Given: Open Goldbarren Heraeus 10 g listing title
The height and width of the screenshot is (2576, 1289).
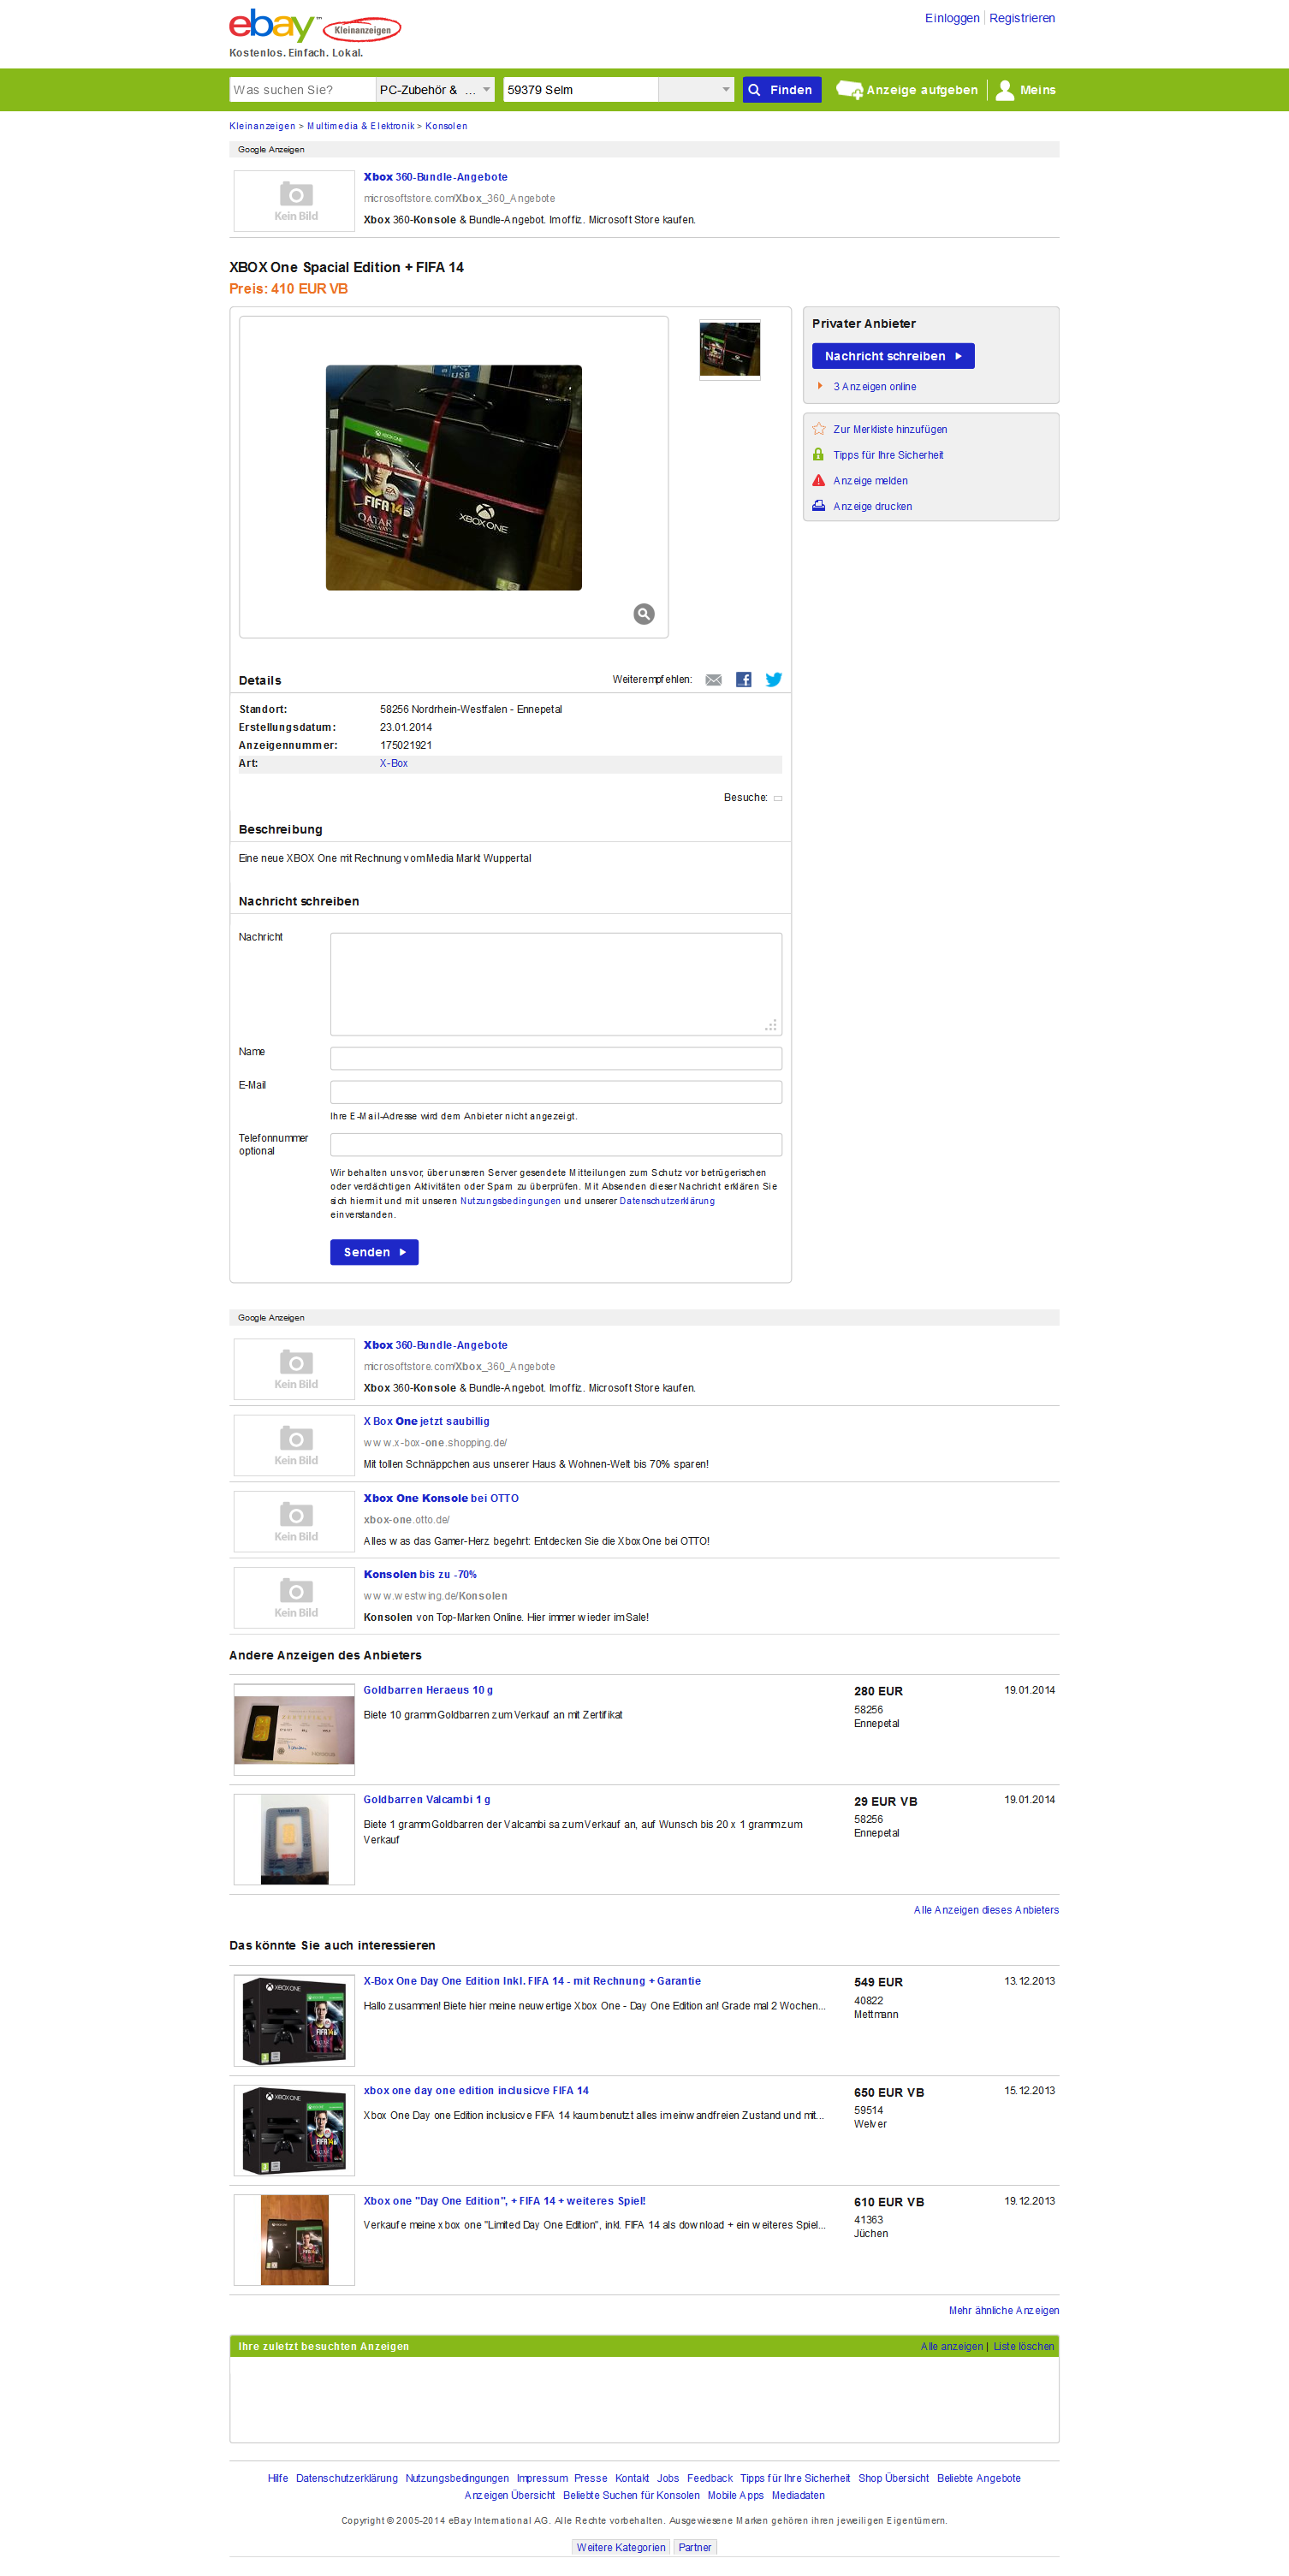Looking at the screenshot, I should click(x=428, y=1690).
